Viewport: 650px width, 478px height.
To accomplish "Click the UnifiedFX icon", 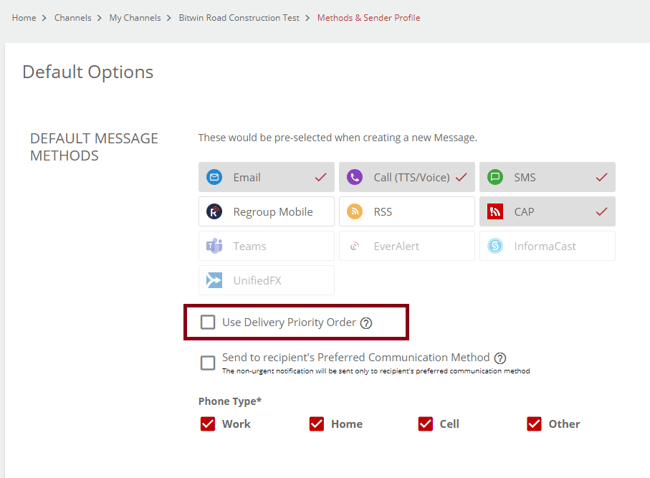I will [214, 281].
